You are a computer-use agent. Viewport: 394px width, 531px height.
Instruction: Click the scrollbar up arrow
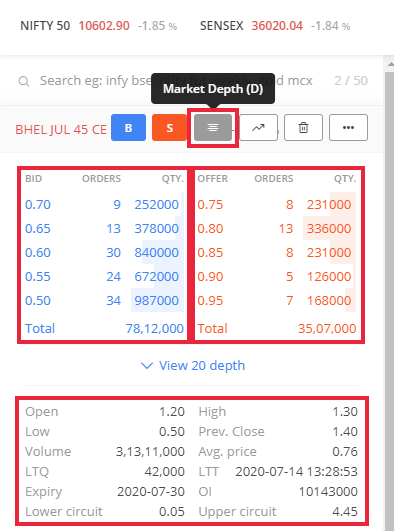(390, 64)
